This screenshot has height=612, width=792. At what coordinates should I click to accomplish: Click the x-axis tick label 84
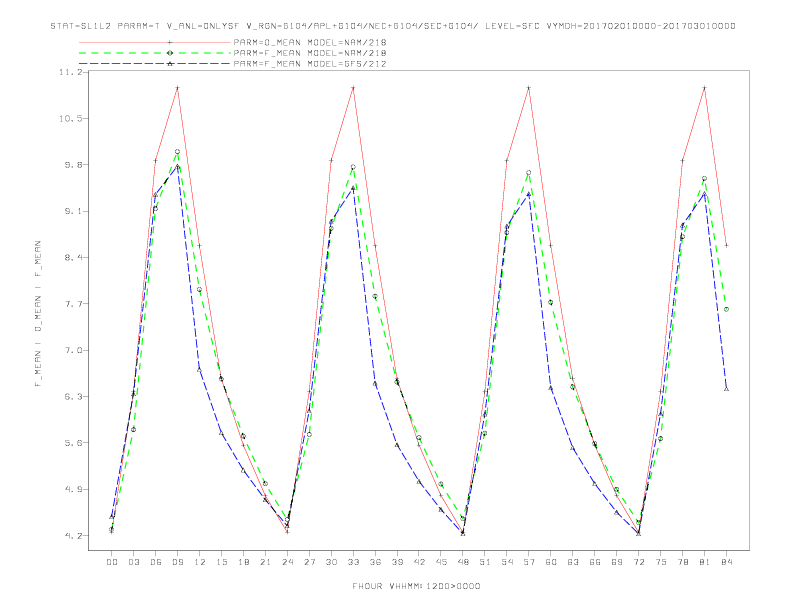click(727, 562)
